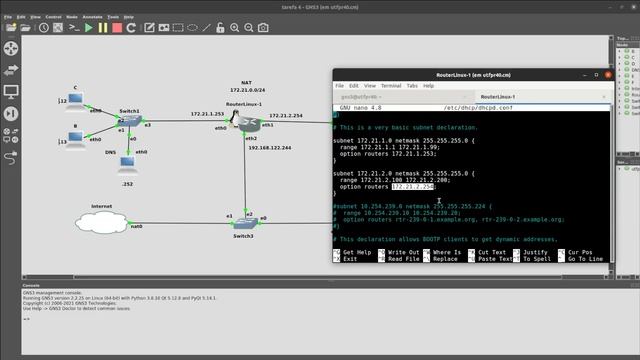This screenshot has width=640, height=360.
Task: Click the NAT 172.21.0.0/24 label
Action: pyautogui.click(x=247, y=87)
